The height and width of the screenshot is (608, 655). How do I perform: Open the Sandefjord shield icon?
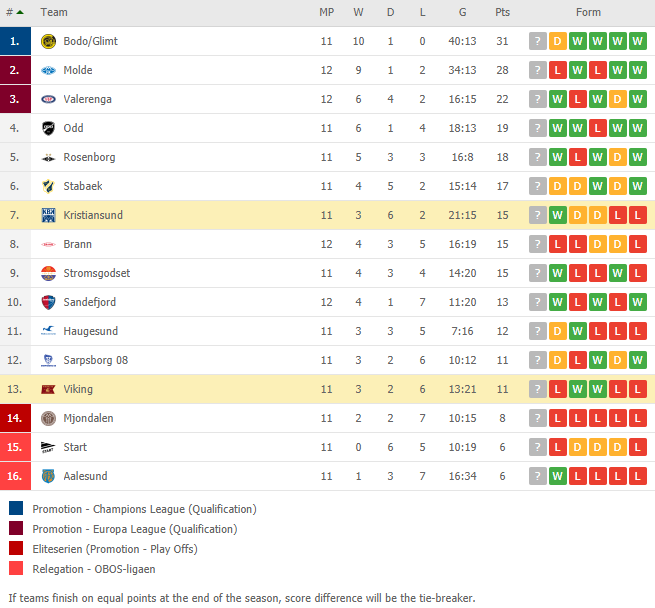[x=48, y=302]
